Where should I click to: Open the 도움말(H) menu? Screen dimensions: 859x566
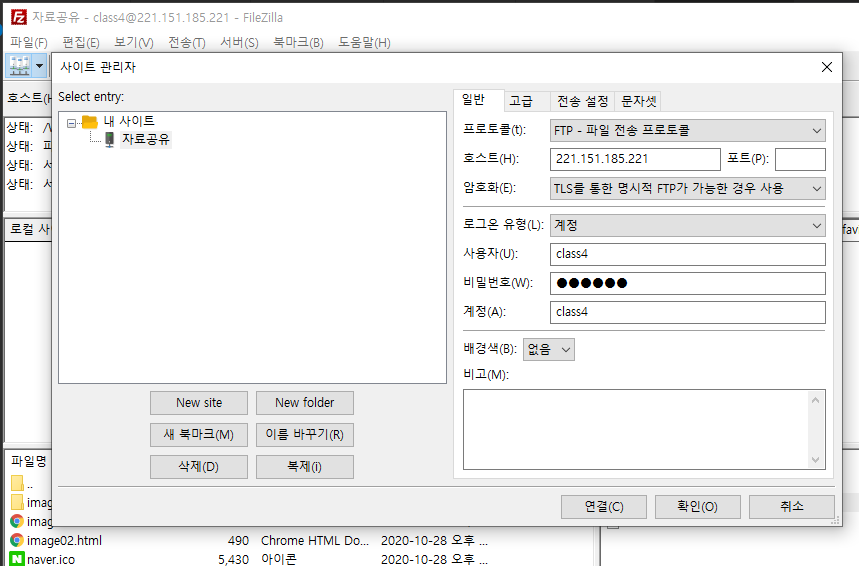click(364, 43)
